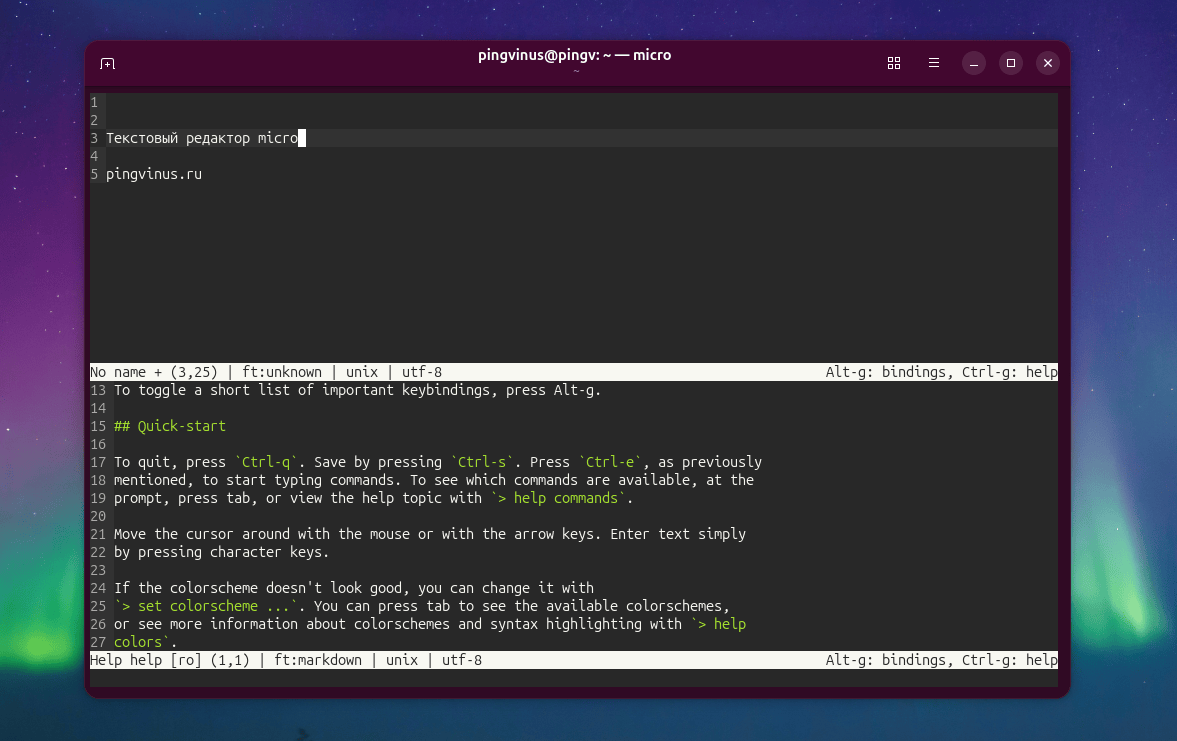
Task: Click the window title 'pingvinus@pingv: ~ — micro'
Action: [574, 55]
